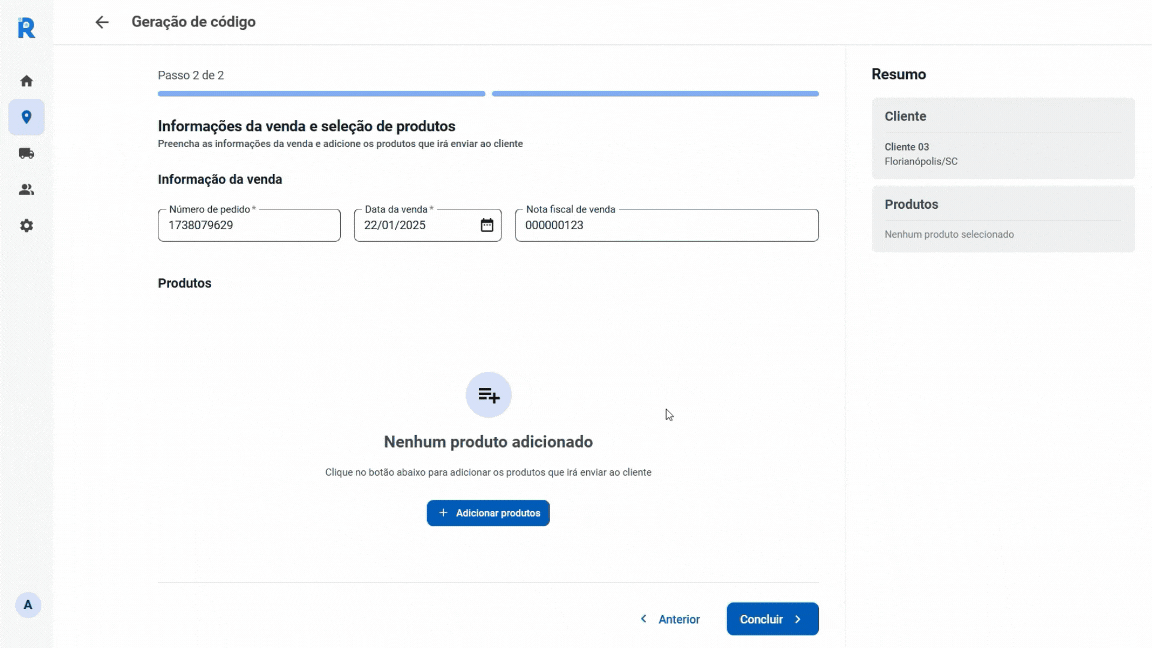This screenshot has height=648, width=1152.
Task: Click the second progress step bar
Action: pos(655,94)
